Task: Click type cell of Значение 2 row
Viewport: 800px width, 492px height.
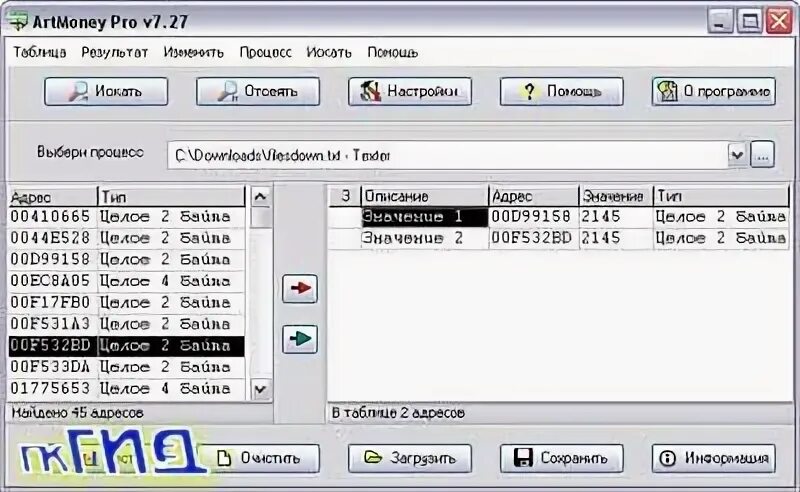Action: pos(721,238)
